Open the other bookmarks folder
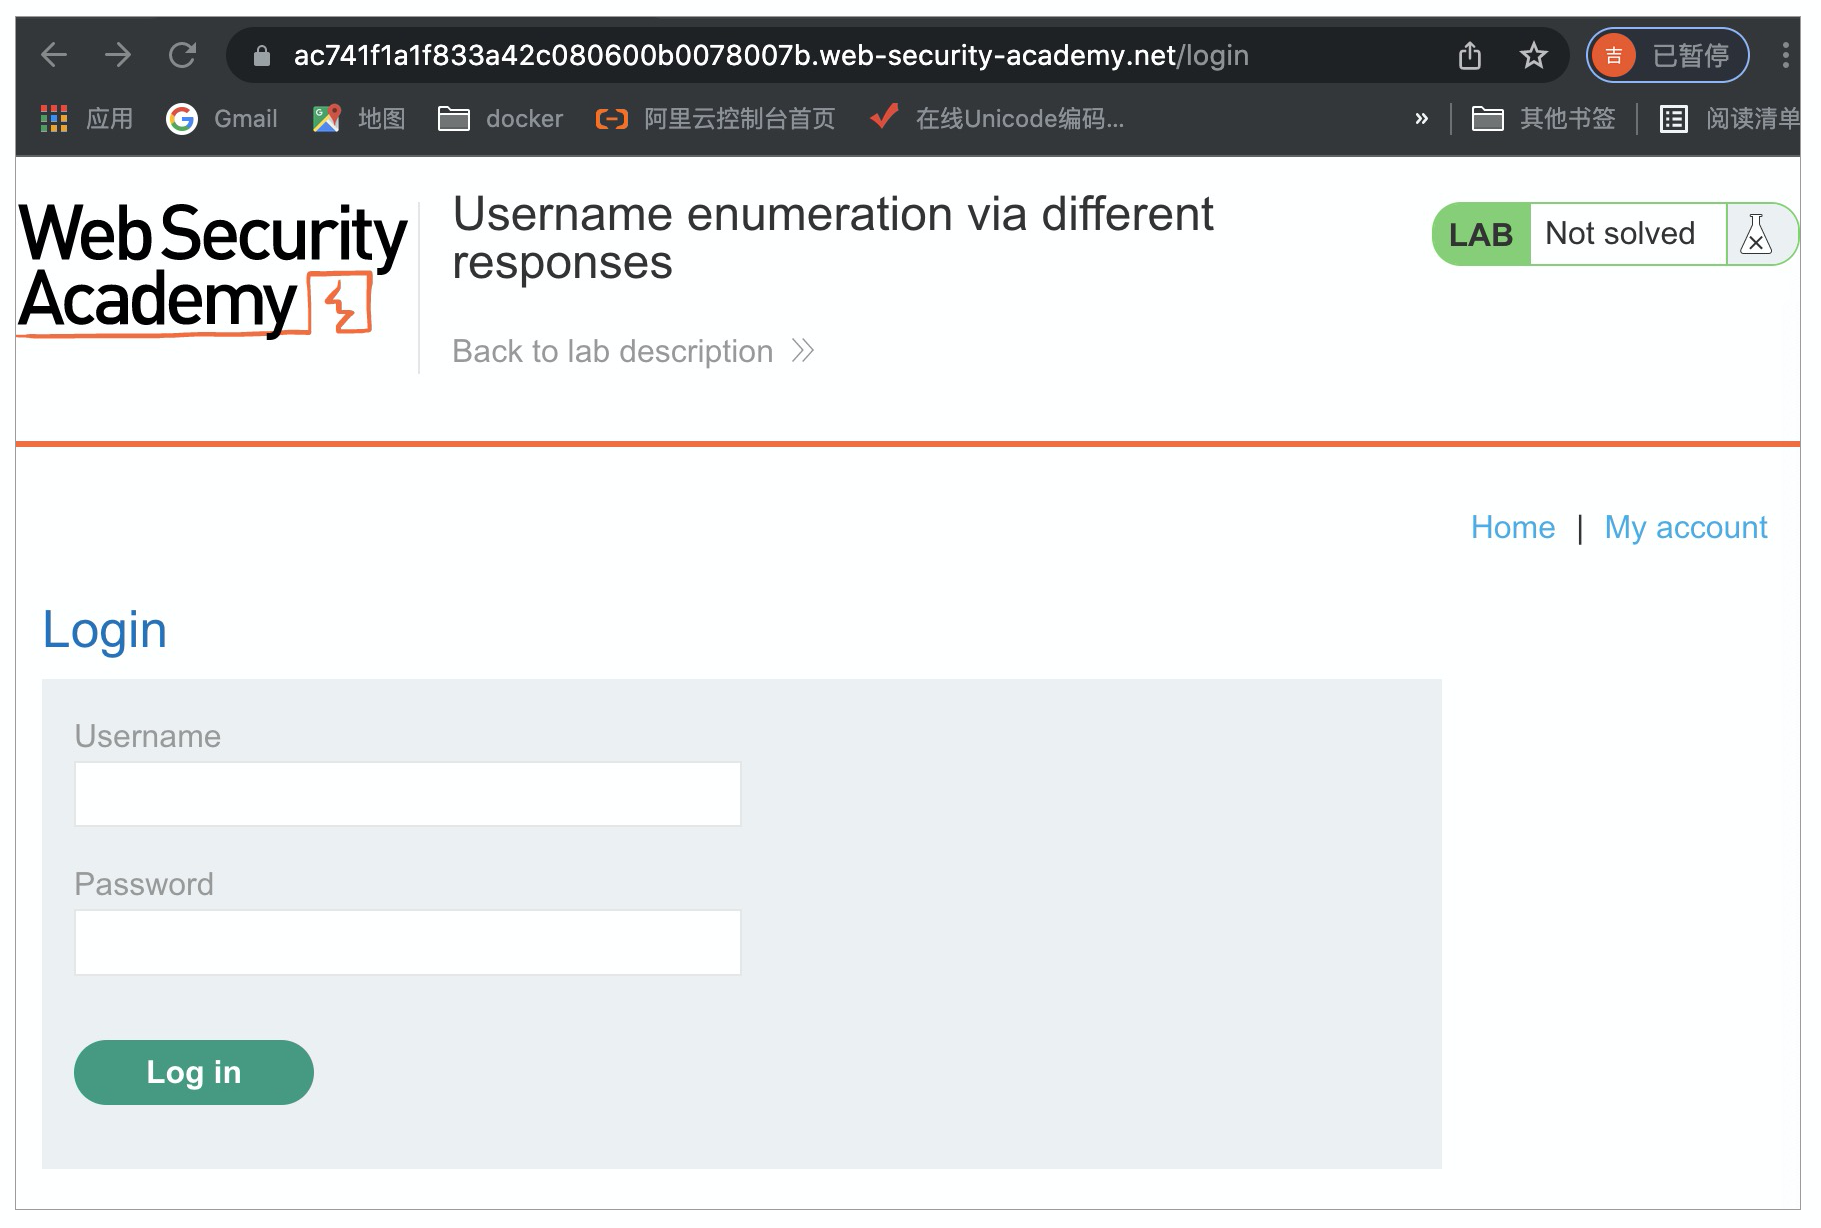Viewport: 1821px width, 1228px height. (1544, 119)
